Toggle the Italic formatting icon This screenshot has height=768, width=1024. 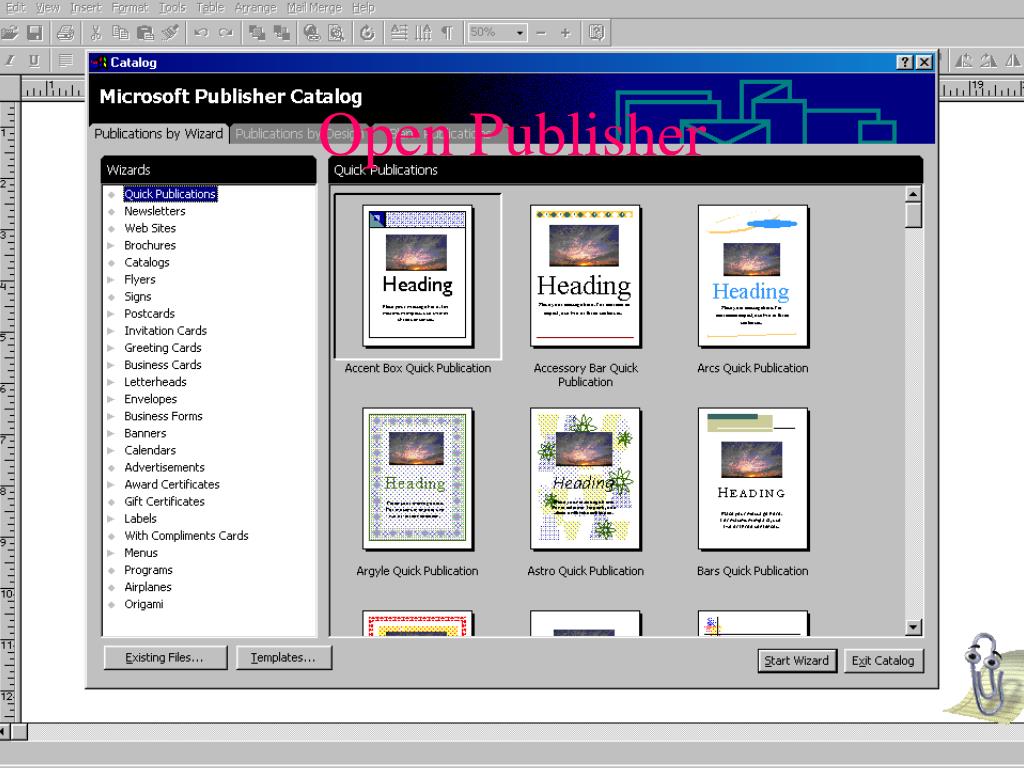(10, 61)
